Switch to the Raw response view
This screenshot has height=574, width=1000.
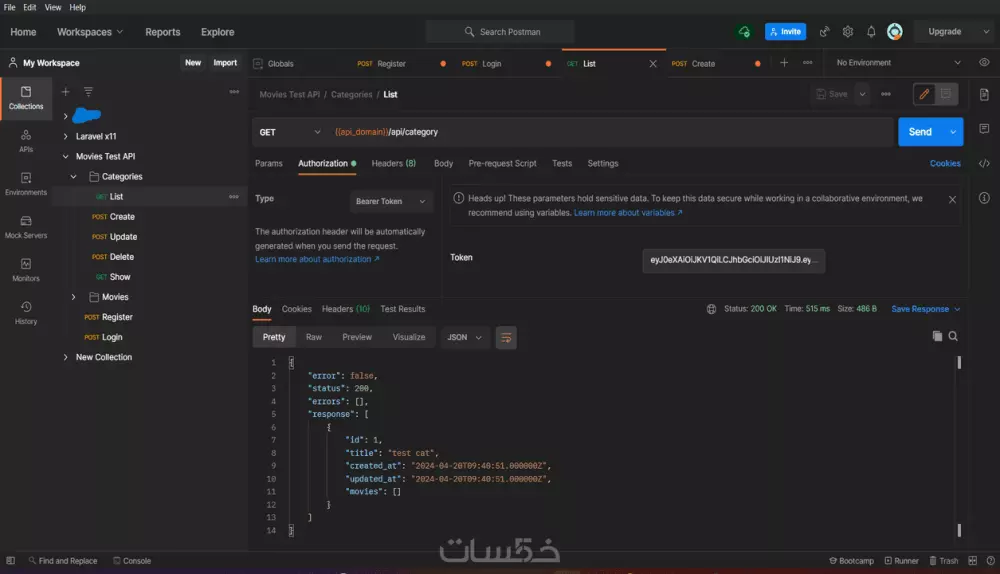tap(314, 337)
